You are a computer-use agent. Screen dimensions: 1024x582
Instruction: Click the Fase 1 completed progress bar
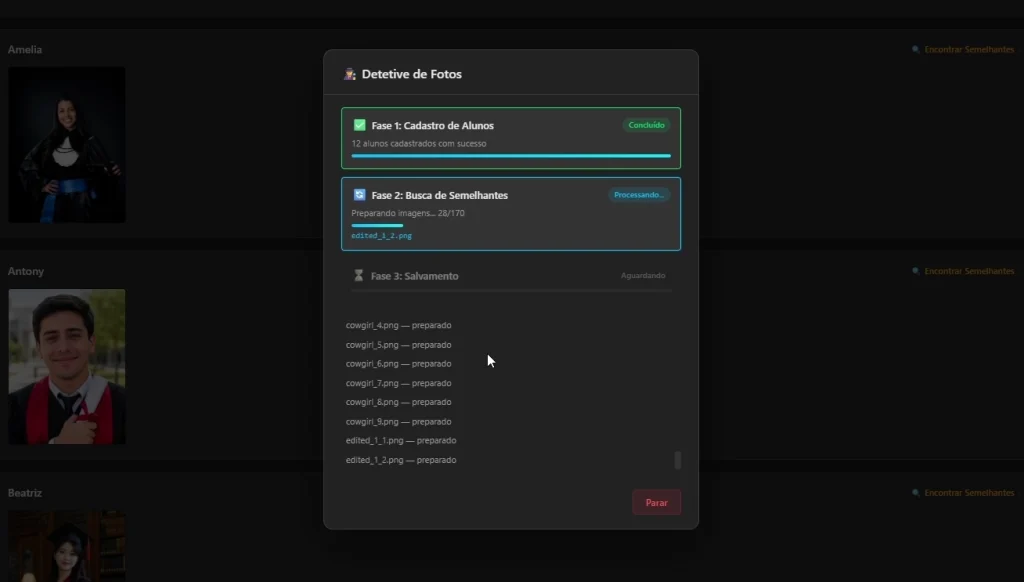[x=511, y=155]
